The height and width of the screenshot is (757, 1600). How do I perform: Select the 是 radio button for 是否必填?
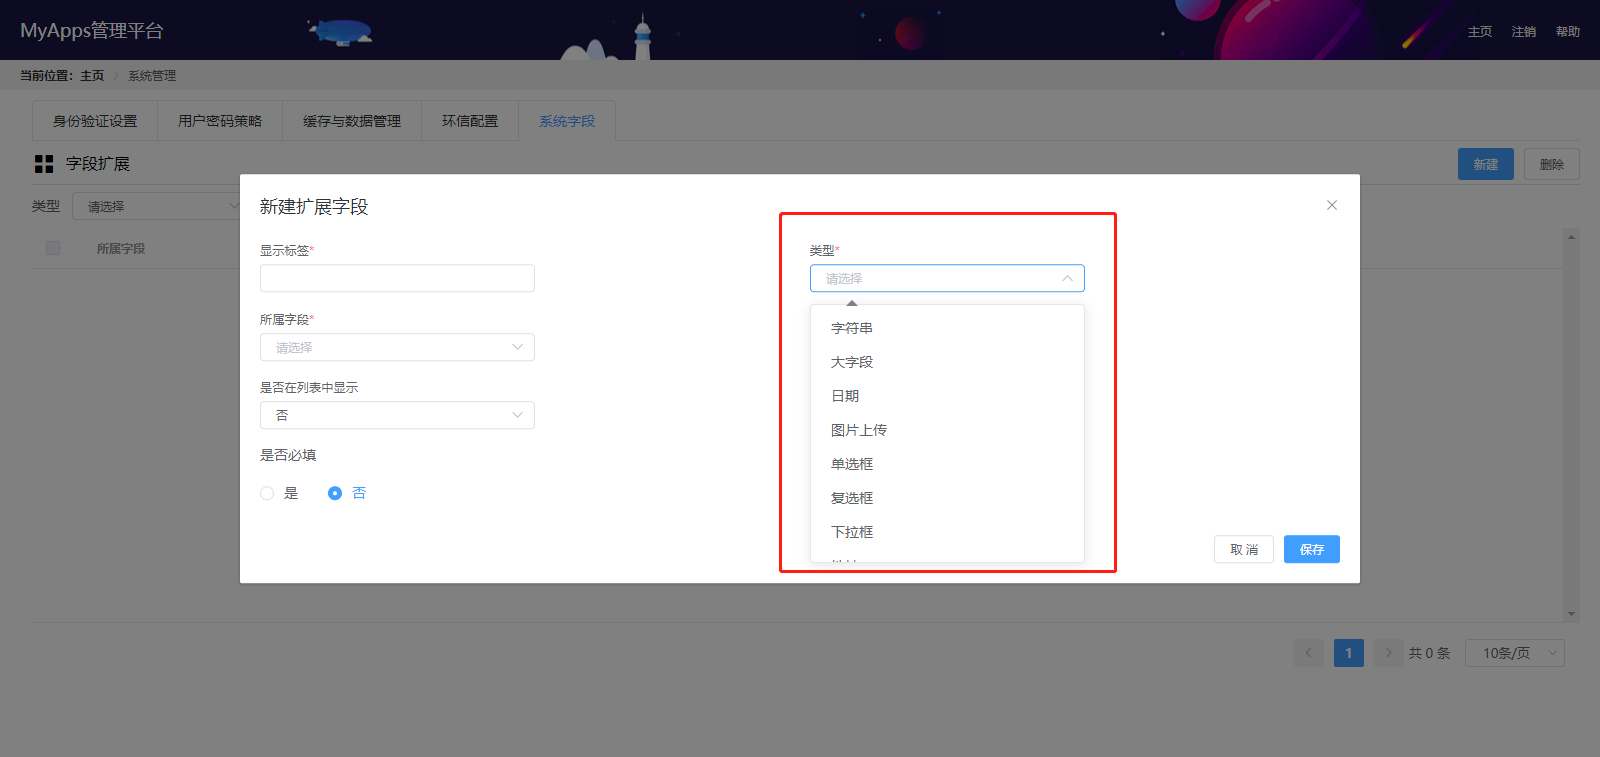coord(267,493)
